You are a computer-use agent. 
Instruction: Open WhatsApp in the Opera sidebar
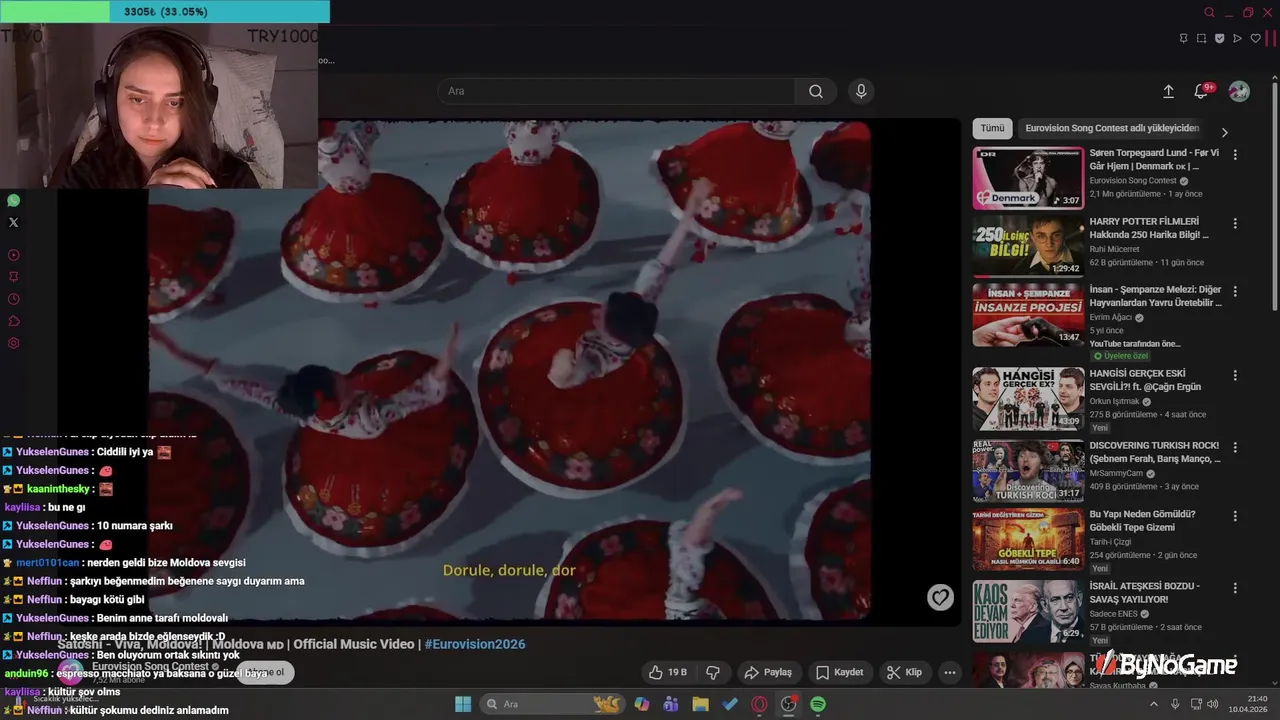pos(13,201)
